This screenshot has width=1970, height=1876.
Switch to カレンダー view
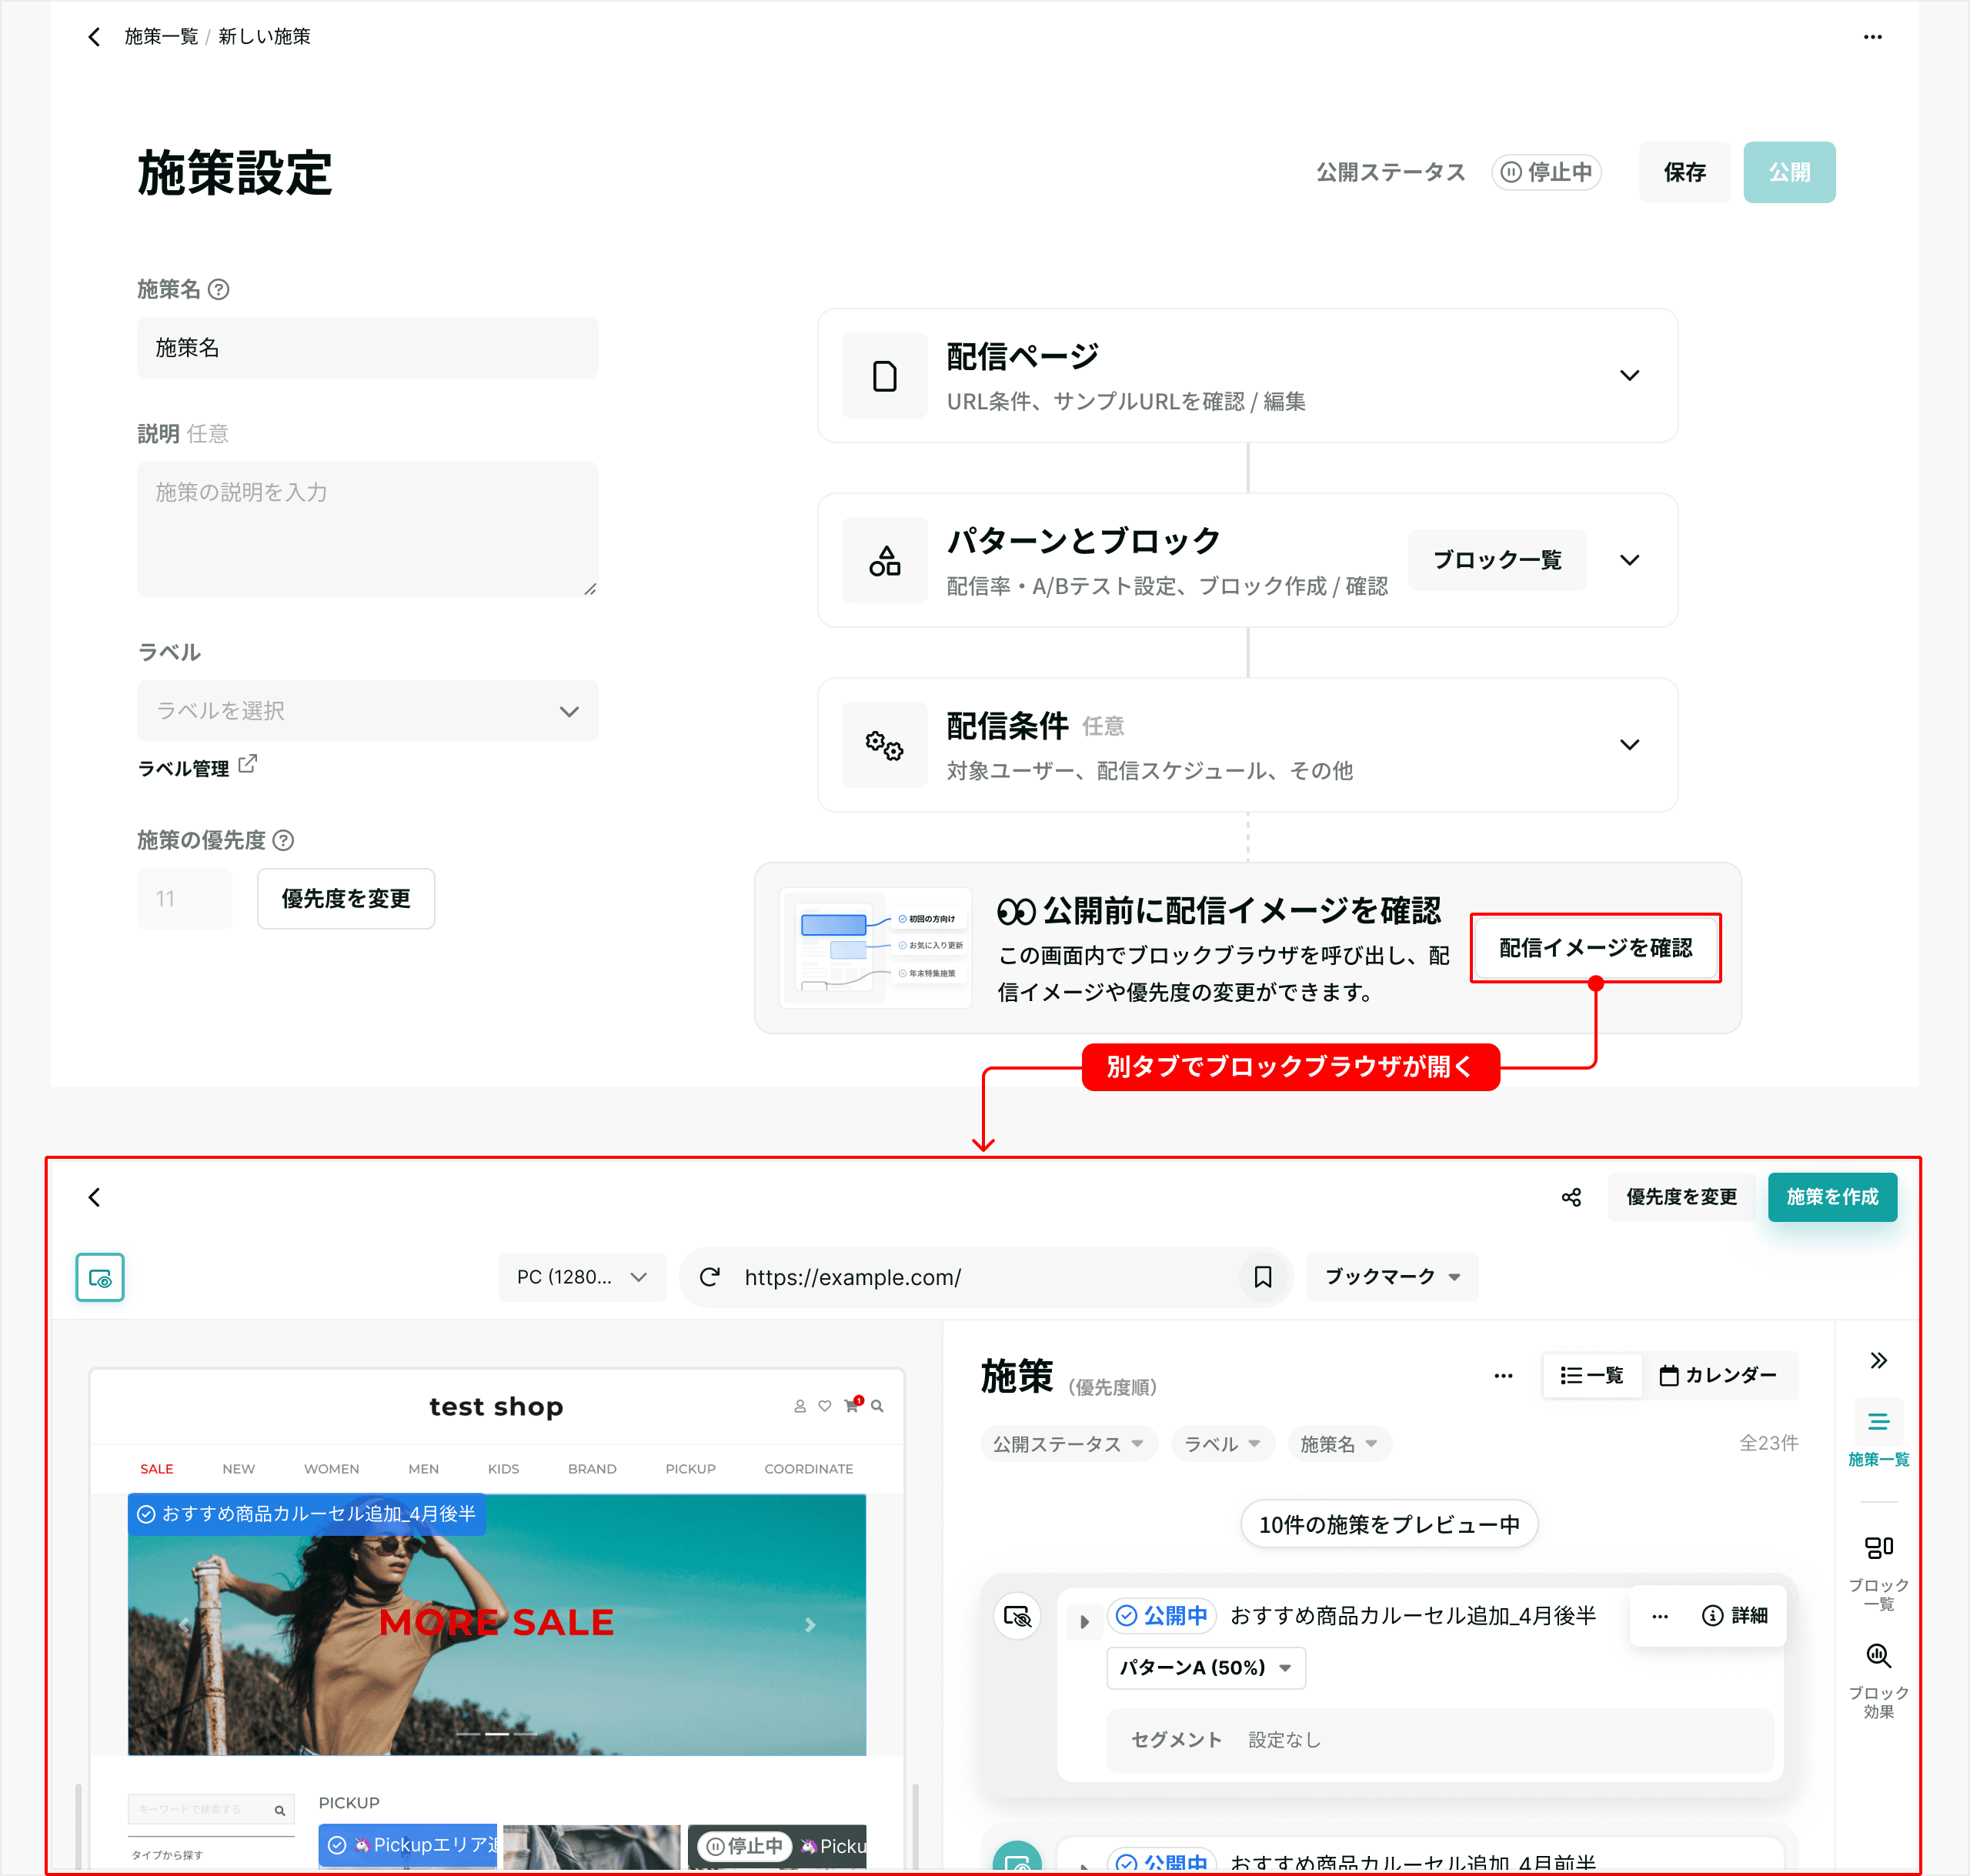1718,1375
